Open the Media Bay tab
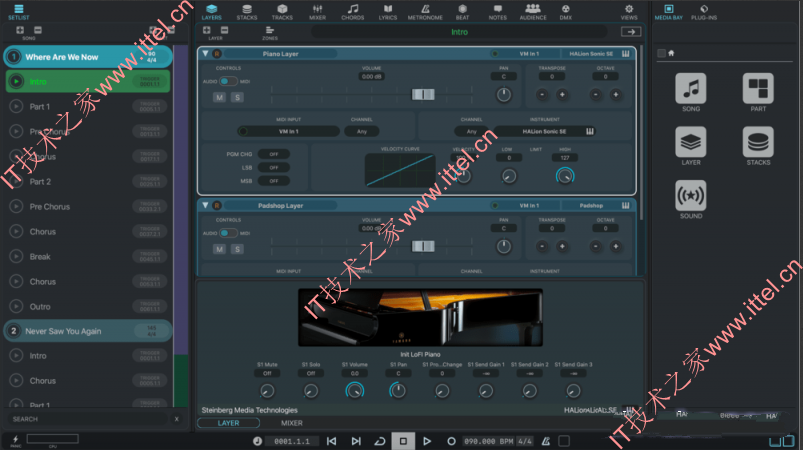 (x=669, y=12)
